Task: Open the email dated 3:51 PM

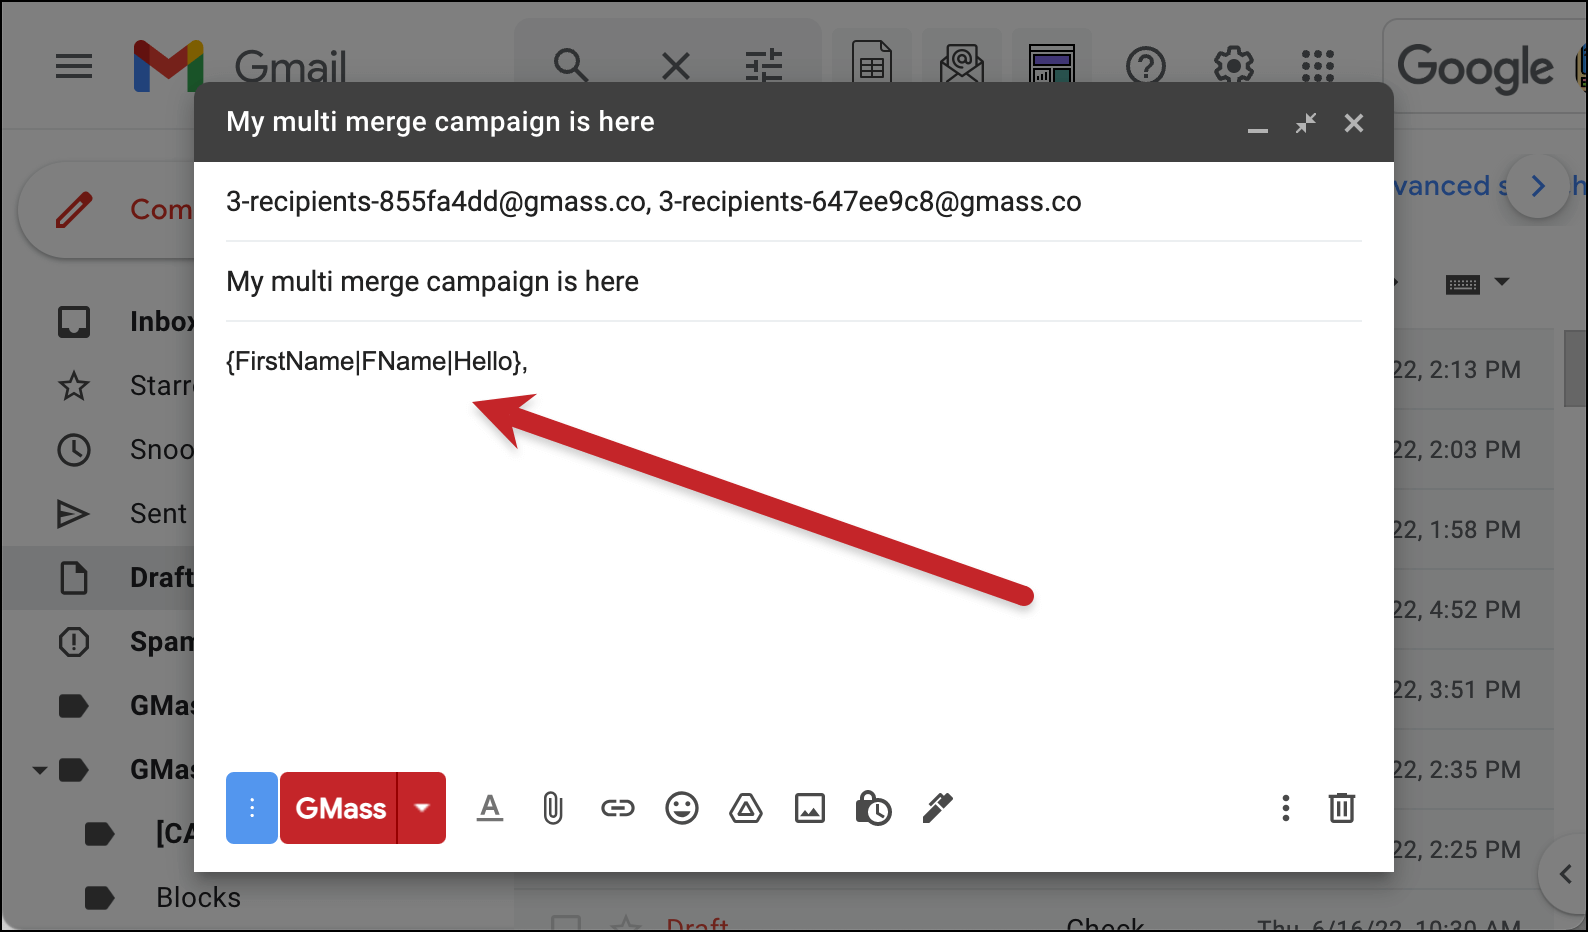Action: point(1474,690)
